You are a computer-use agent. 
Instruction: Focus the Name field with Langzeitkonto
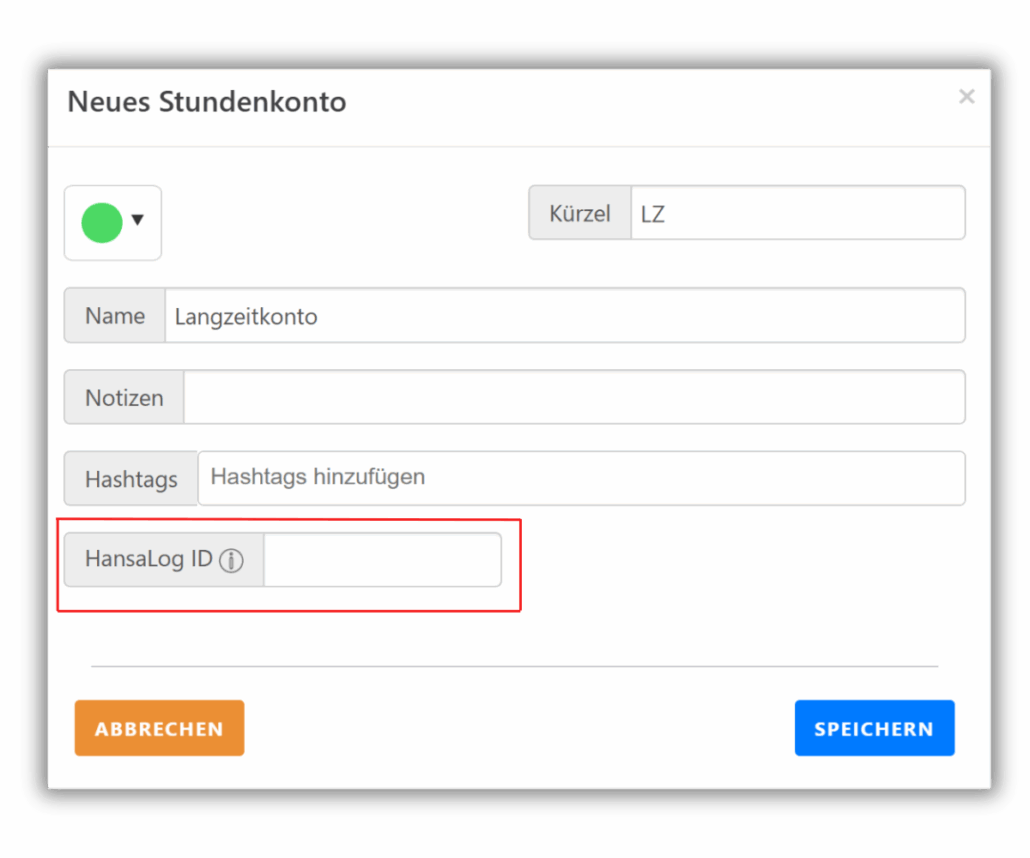tap(564, 316)
